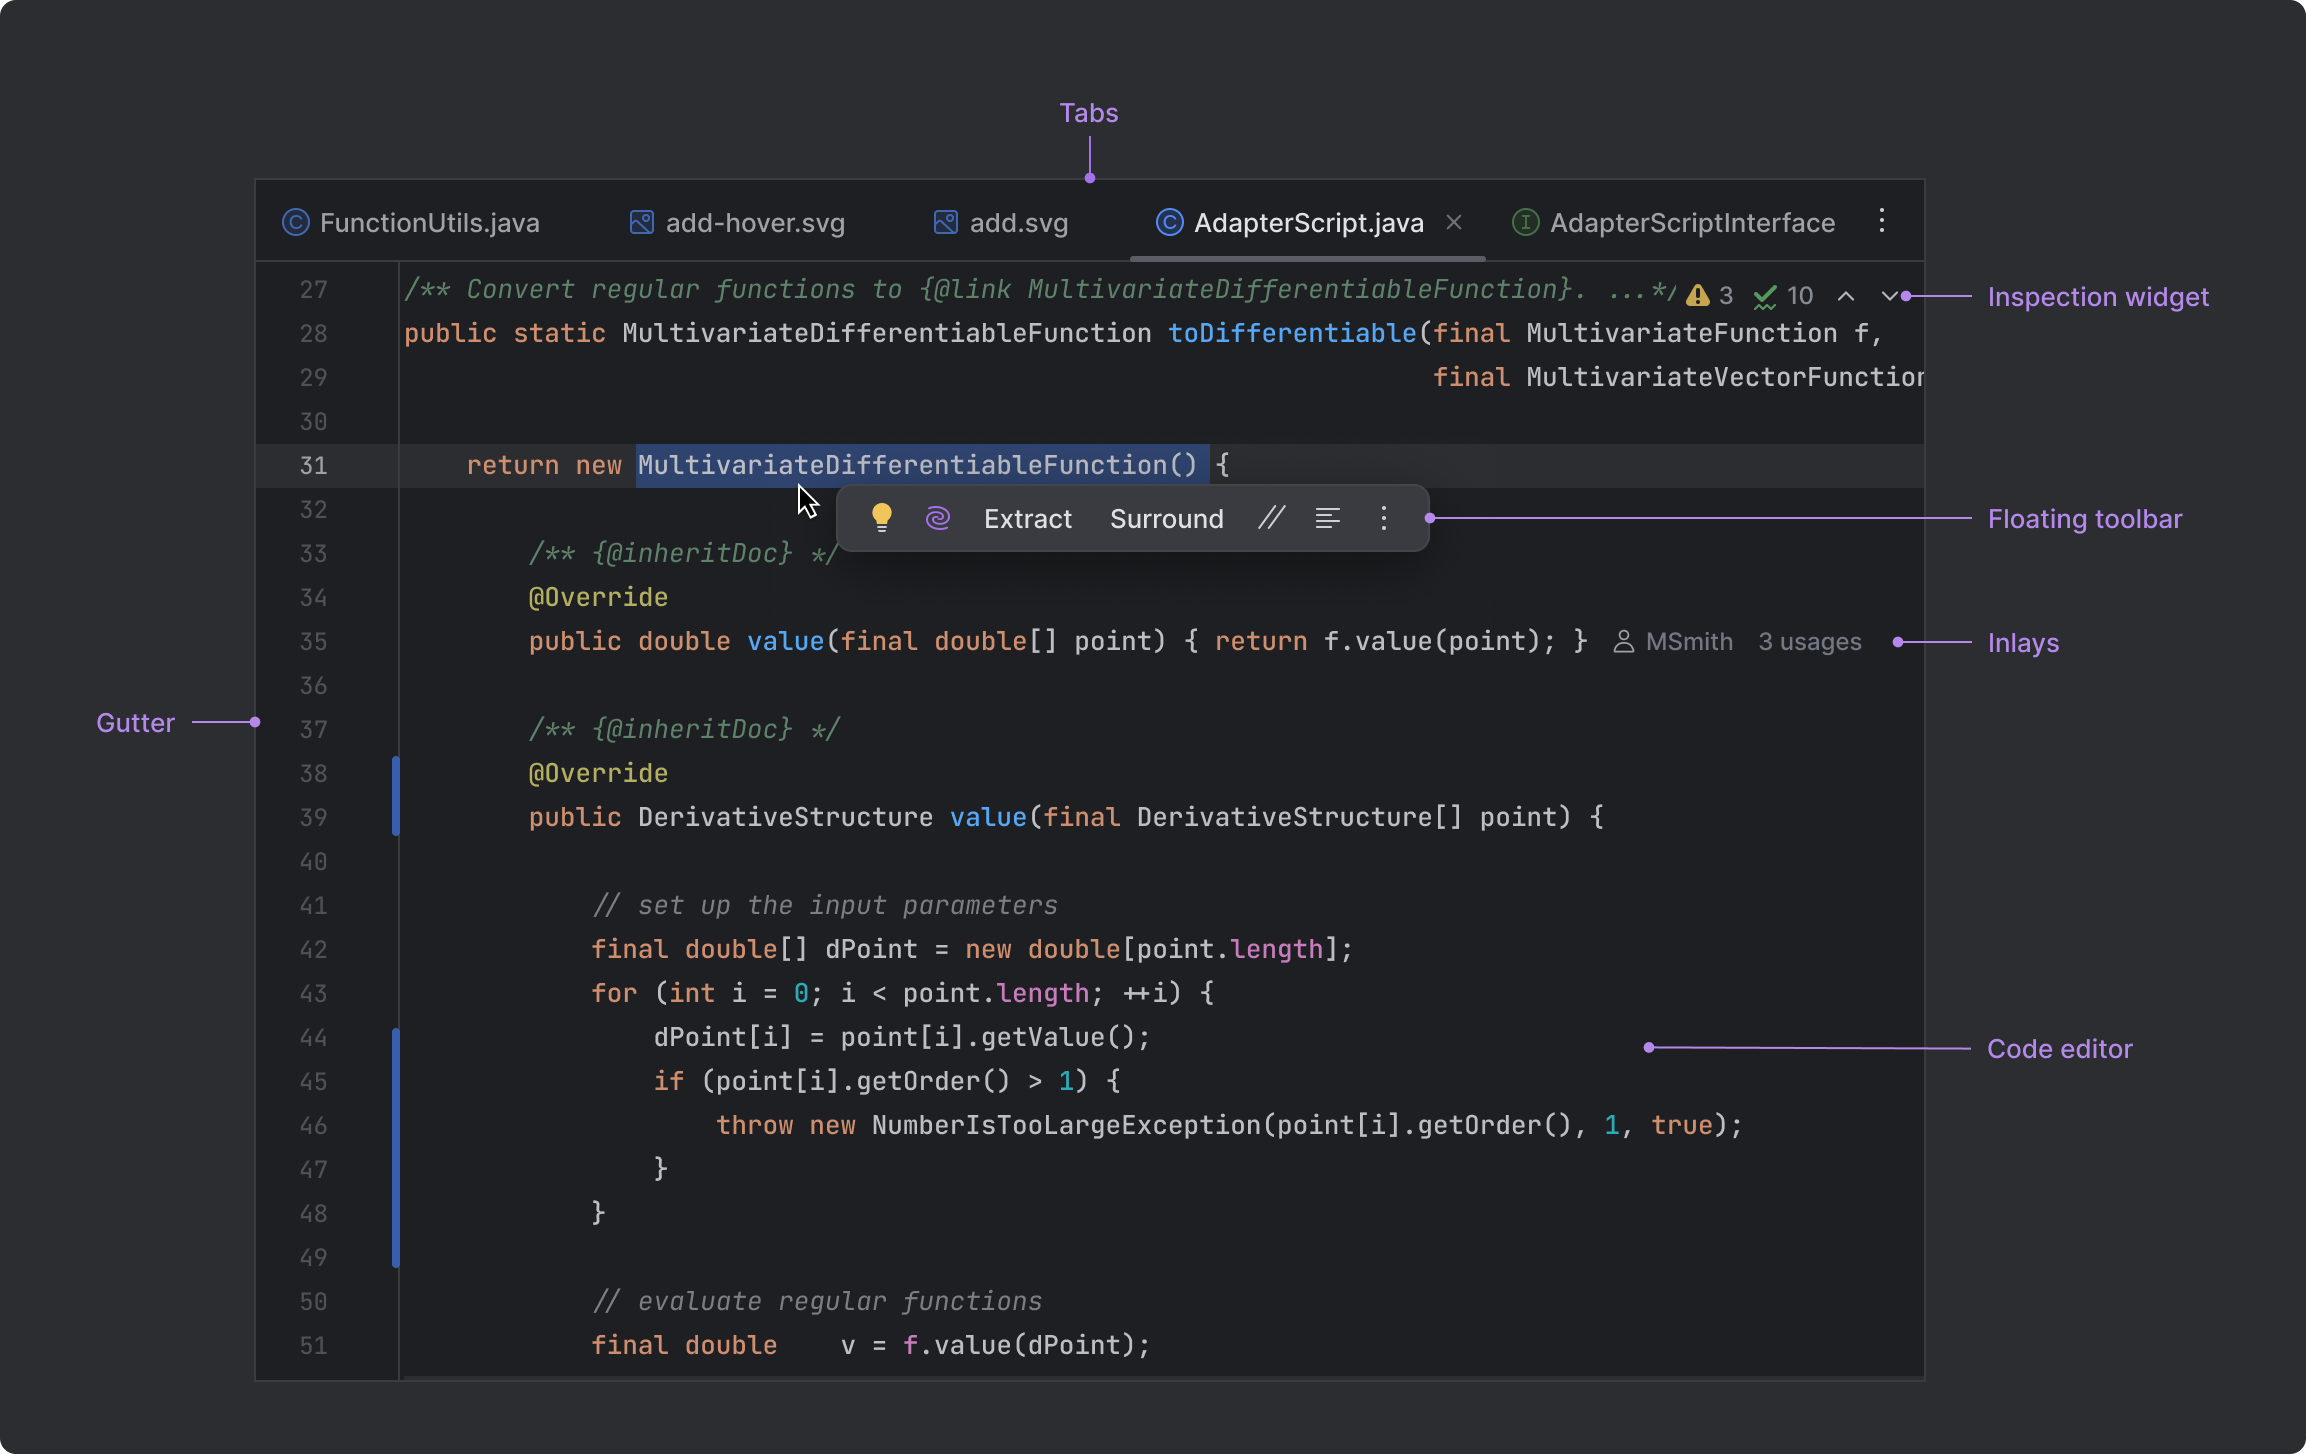
Task: Switch to the FunctionUtils.java tab
Action: pyautogui.click(x=430, y=222)
